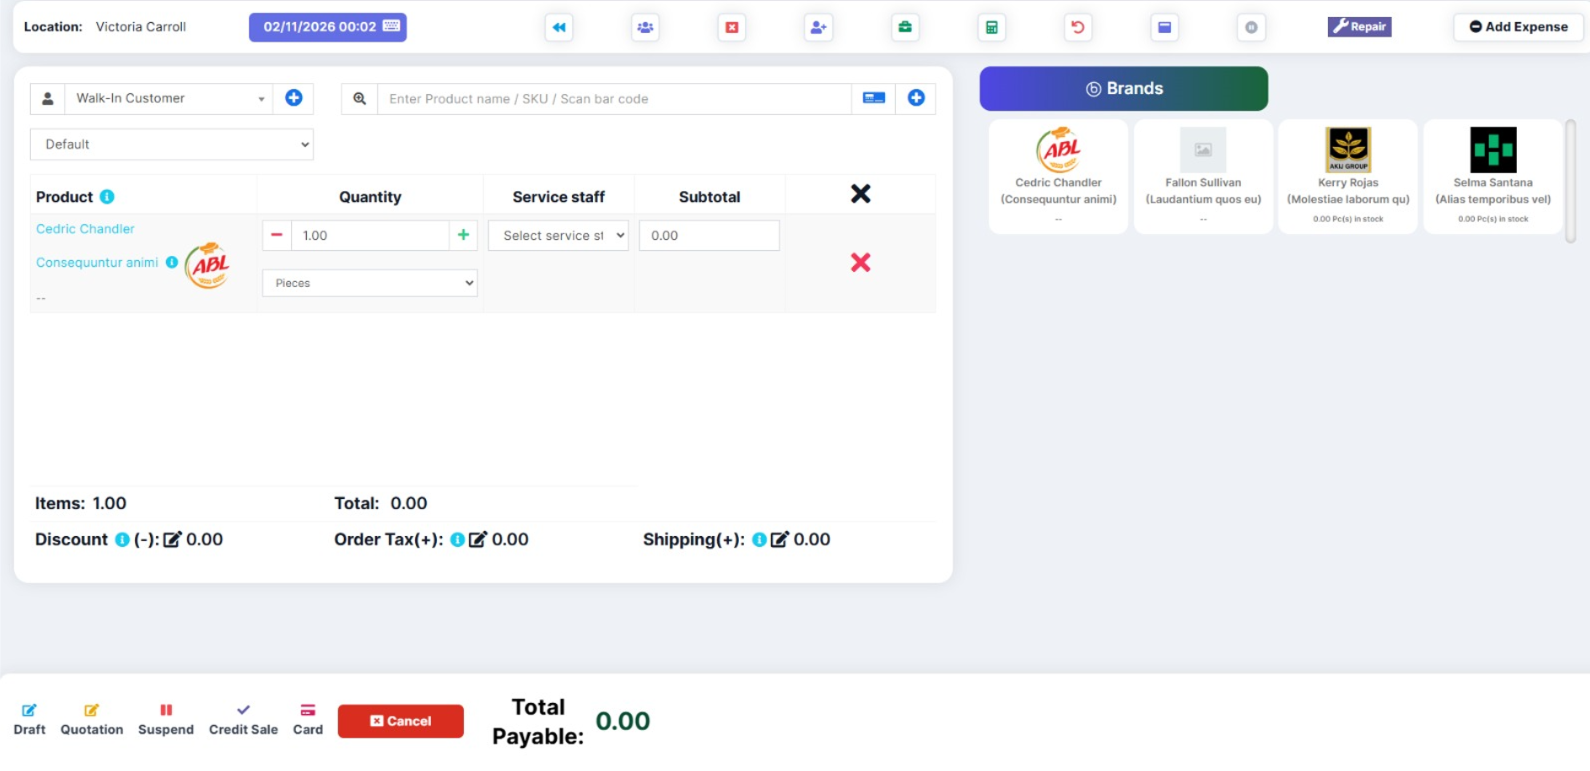1590x771 pixels.
Task: Remove the product row with red X
Action: (x=860, y=262)
